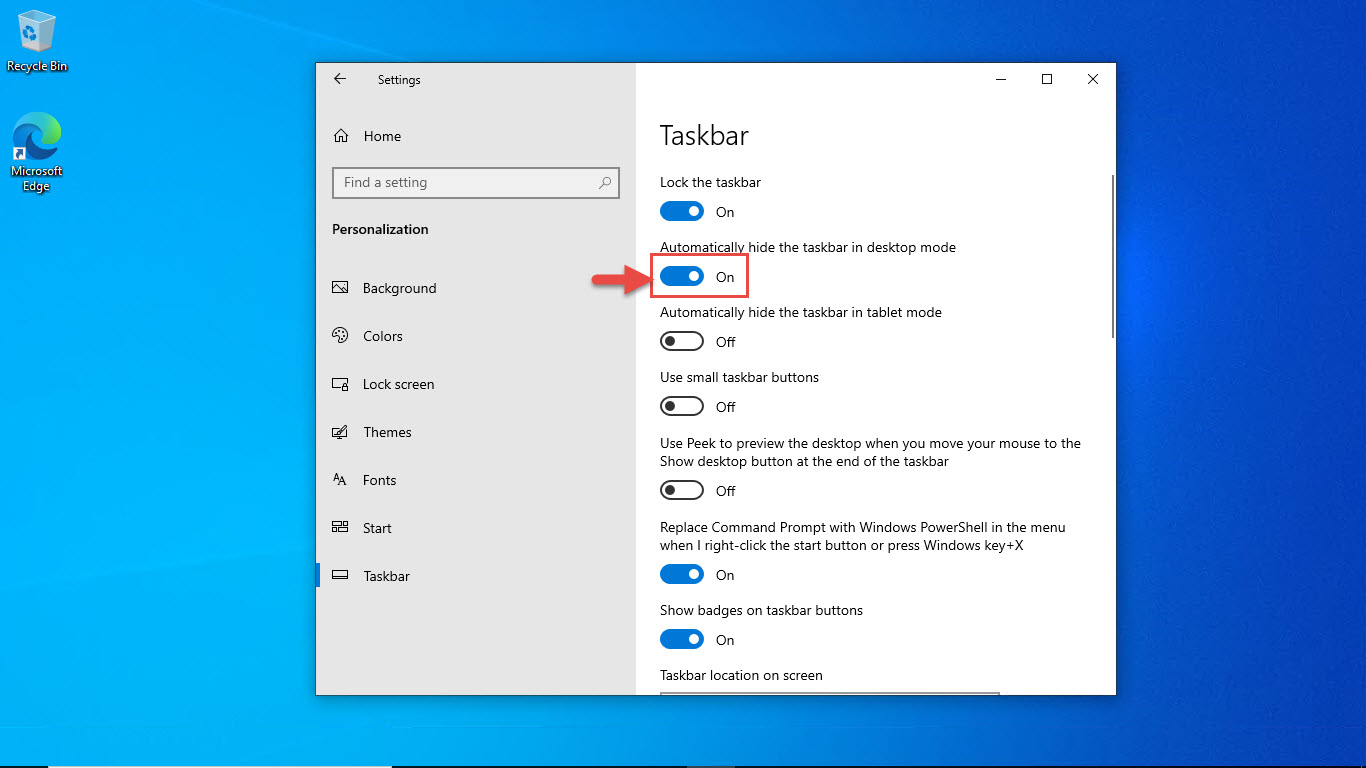
Task: Open the Fonts settings icon
Action: click(340, 479)
